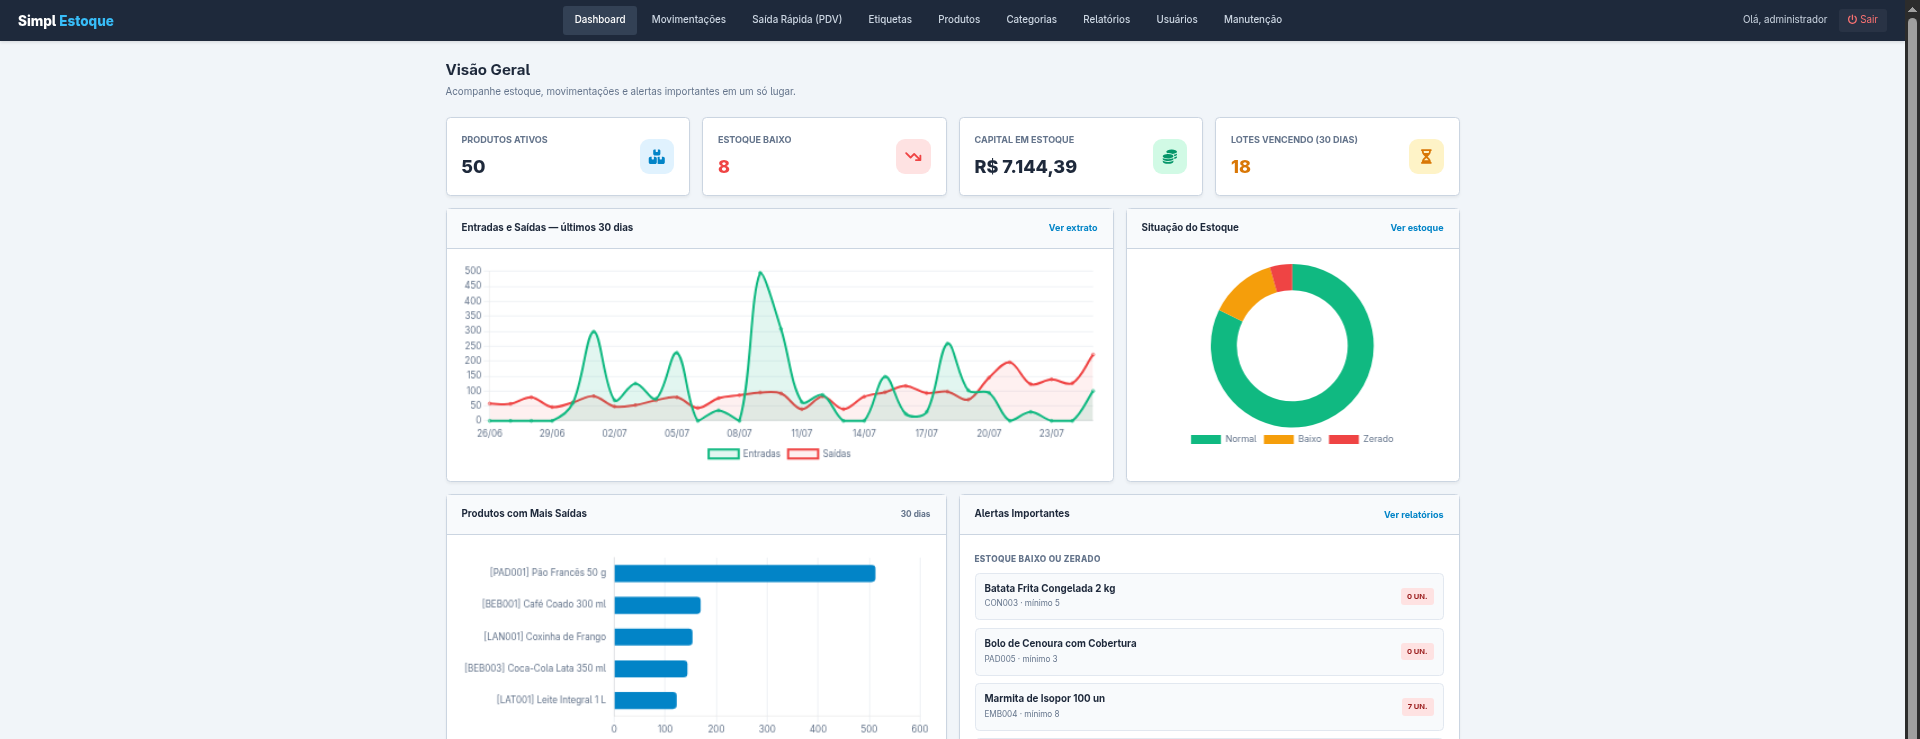Screen dimensions: 1920x739
Task: Open the Categorias section
Action: (1032, 20)
